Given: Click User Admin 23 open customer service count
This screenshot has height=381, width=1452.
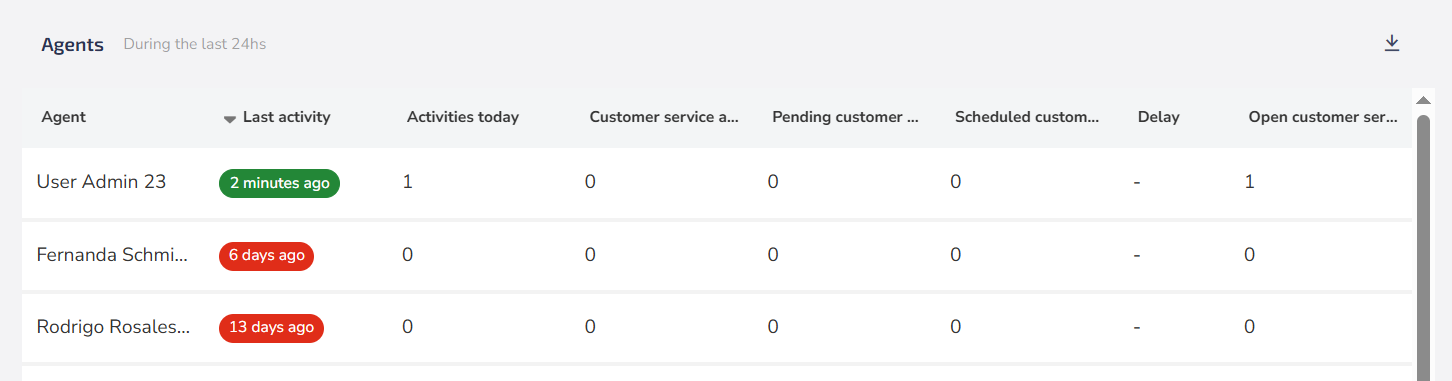Looking at the screenshot, I should [1249, 182].
